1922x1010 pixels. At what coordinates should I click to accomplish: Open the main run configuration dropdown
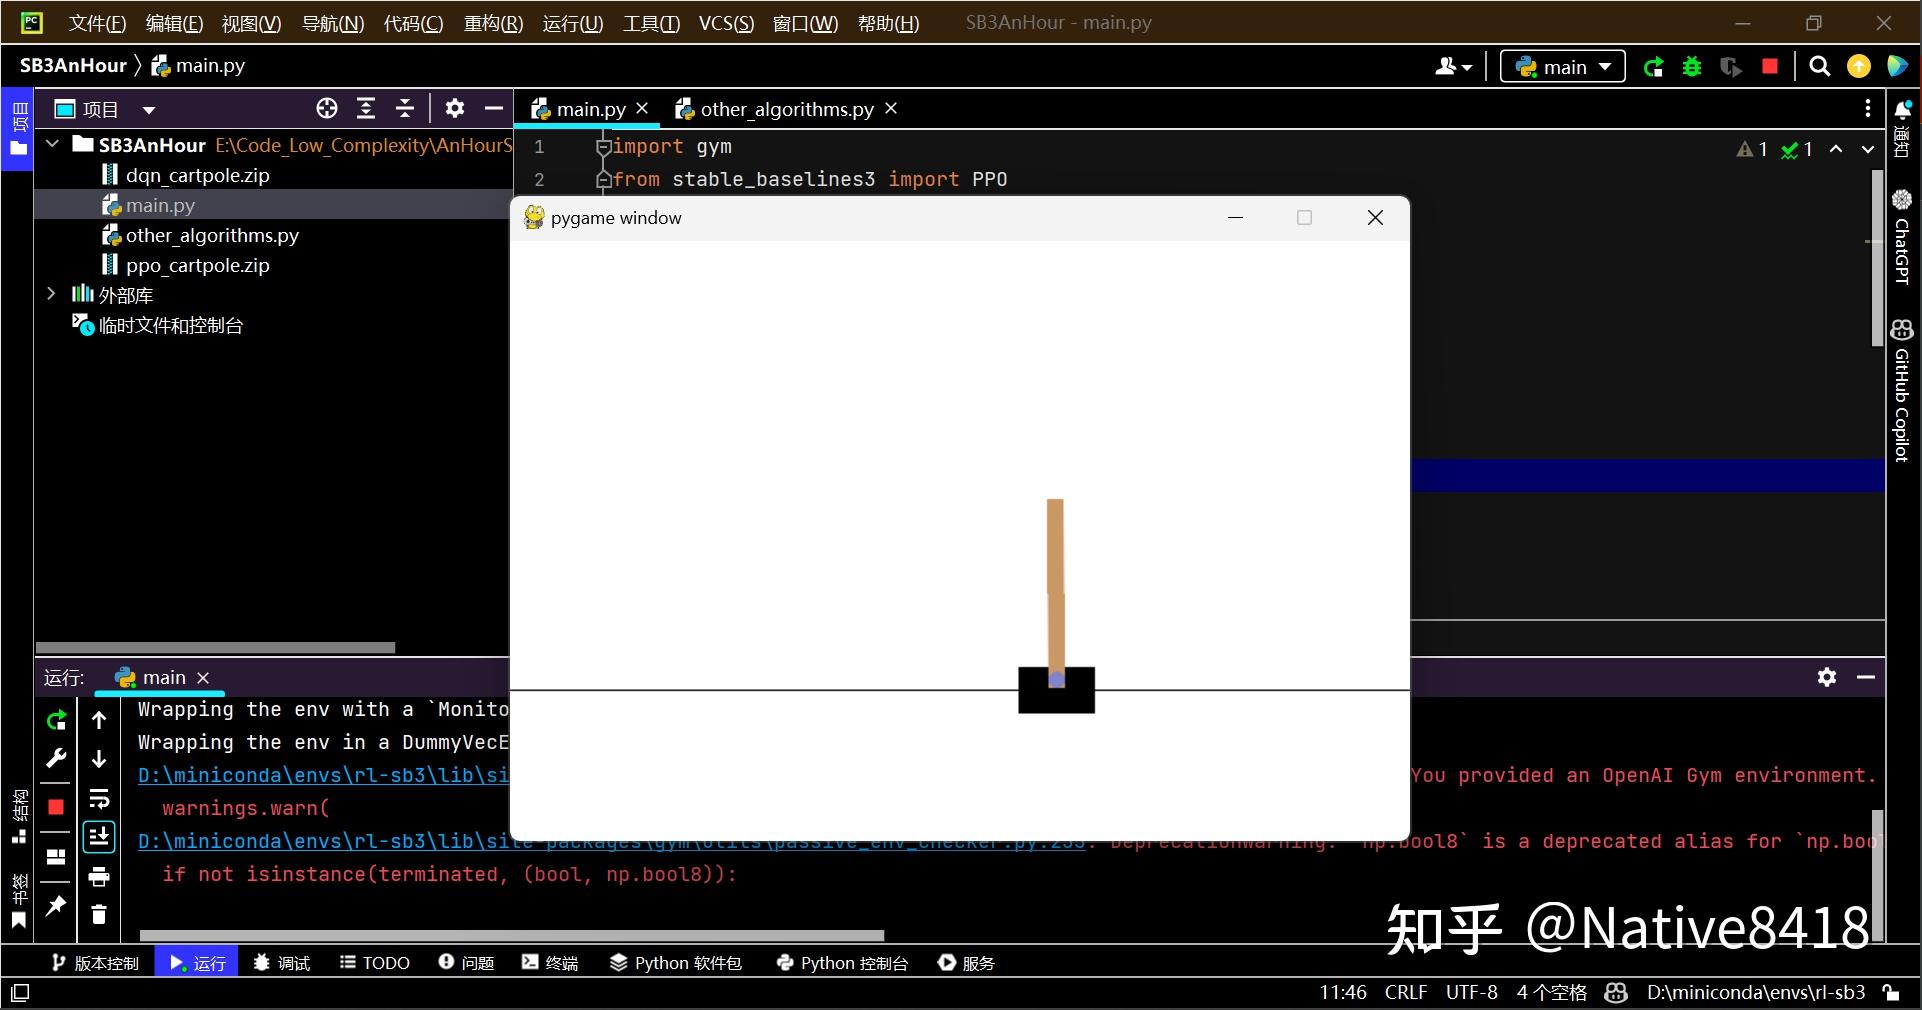[1562, 66]
